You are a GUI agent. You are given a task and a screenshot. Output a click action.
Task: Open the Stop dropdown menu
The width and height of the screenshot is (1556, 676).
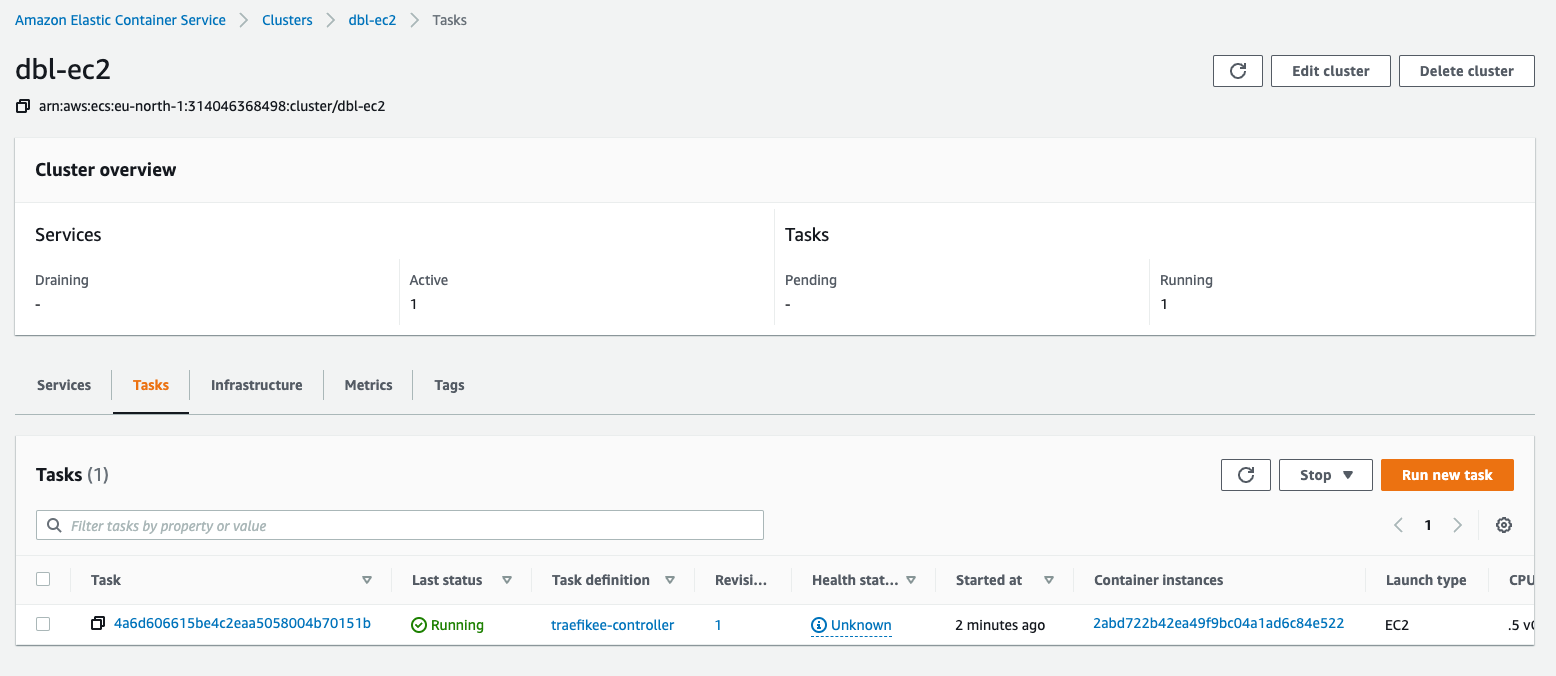coord(1326,475)
